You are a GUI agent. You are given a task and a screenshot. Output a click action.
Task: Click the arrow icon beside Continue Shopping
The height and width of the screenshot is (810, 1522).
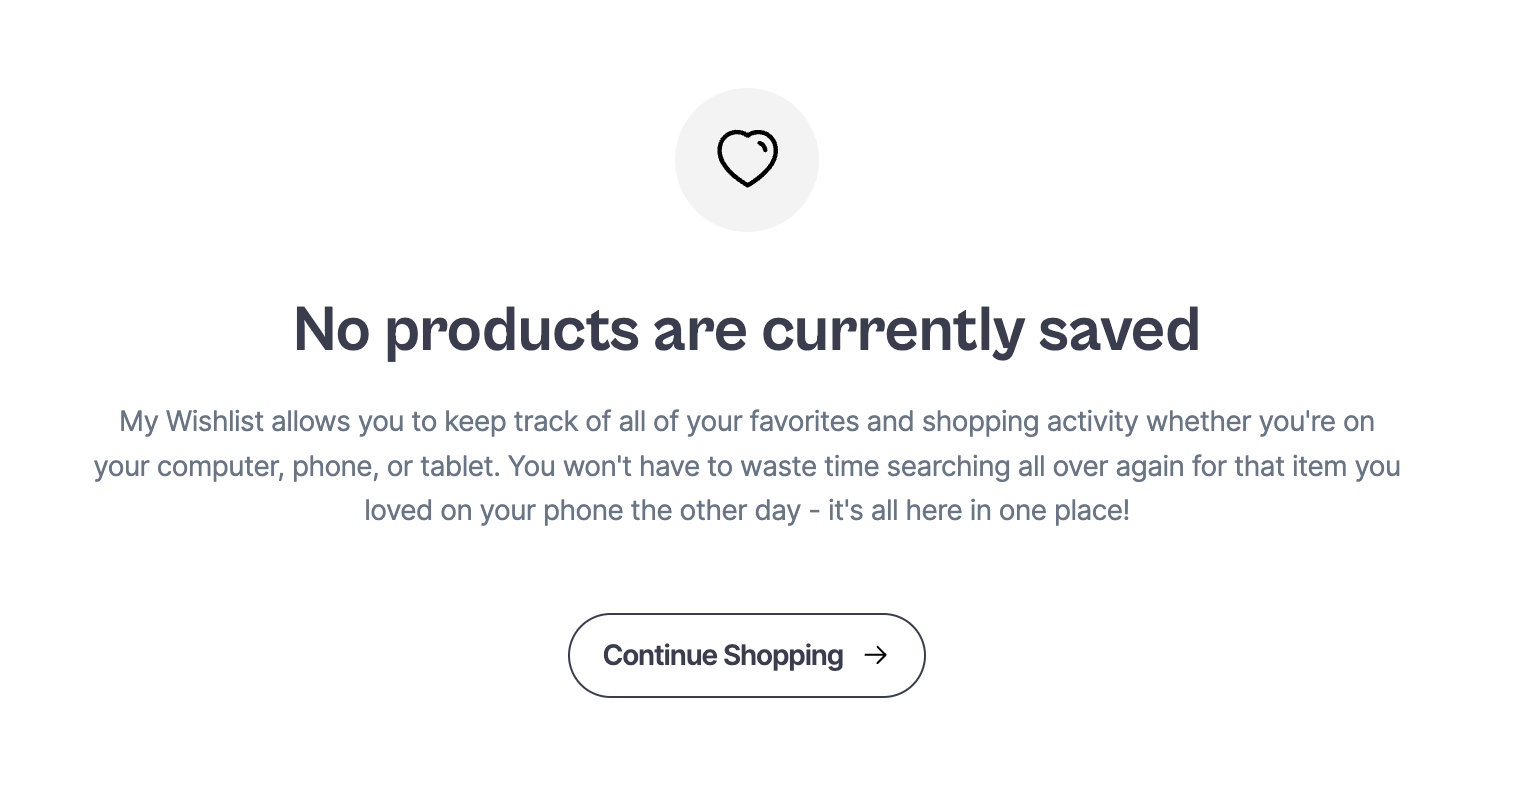pos(876,655)
